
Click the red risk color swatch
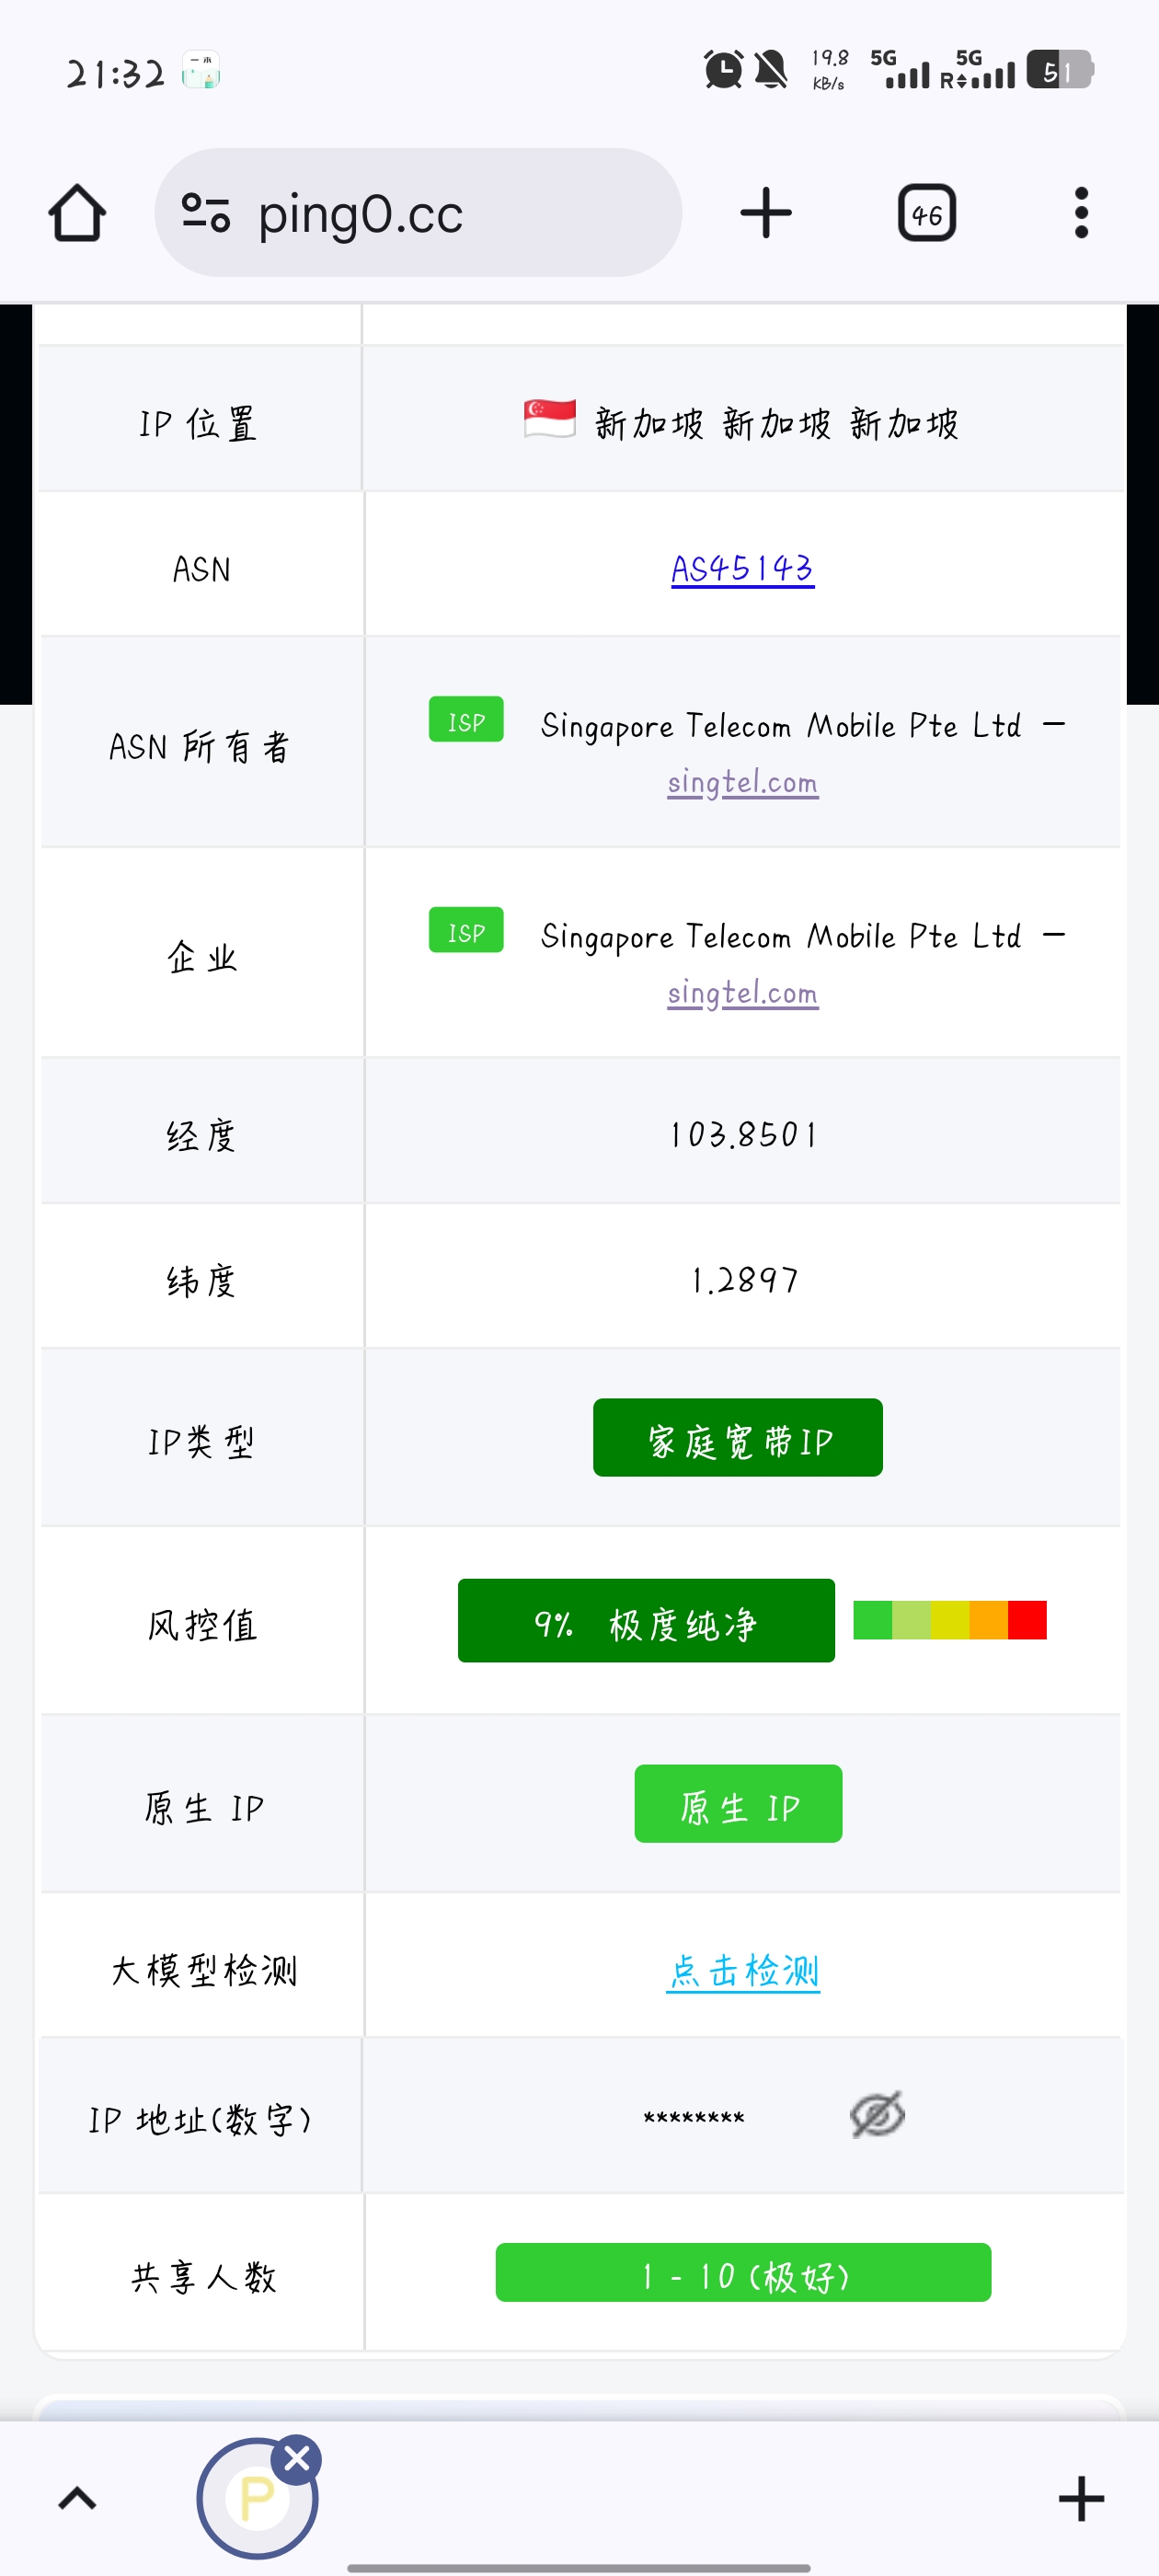1027,1620
